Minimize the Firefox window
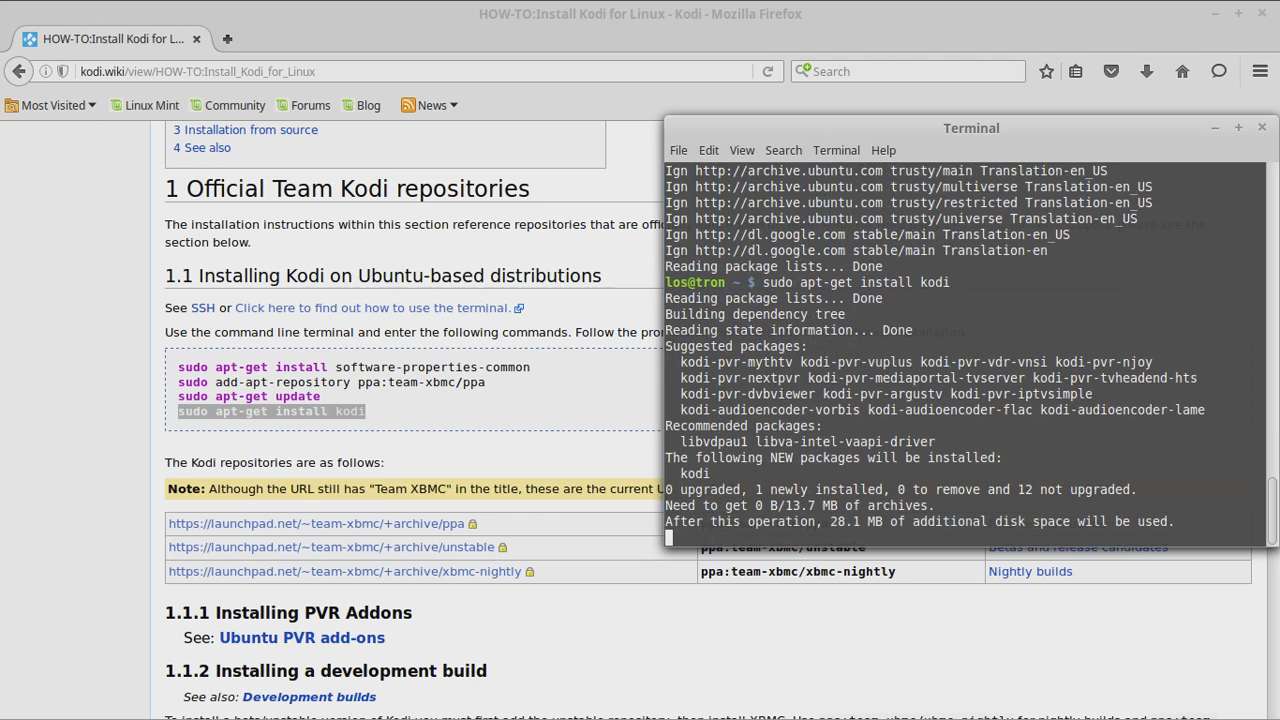 (x=1214, y=14)
